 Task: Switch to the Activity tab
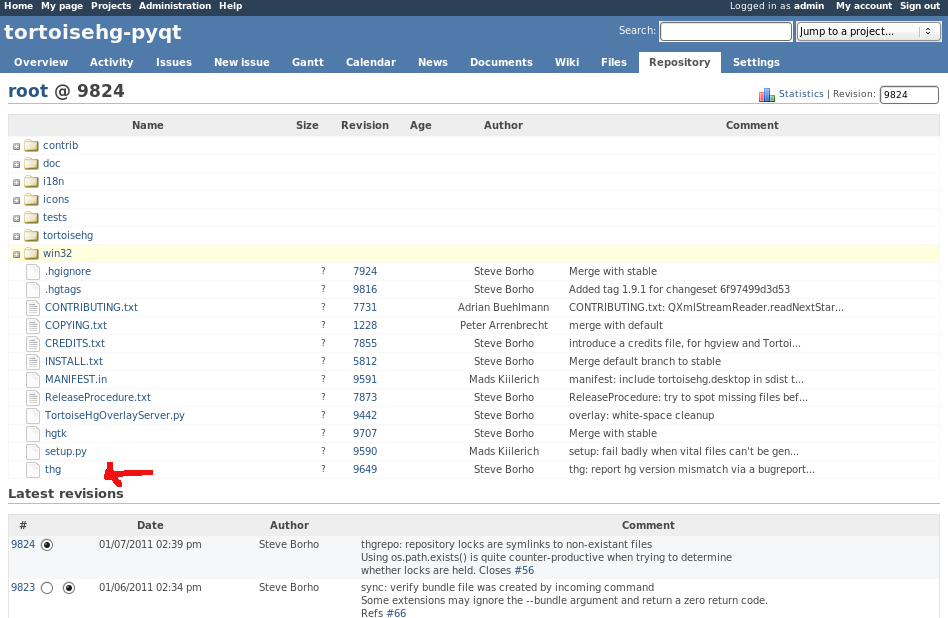tap(111, 62)
